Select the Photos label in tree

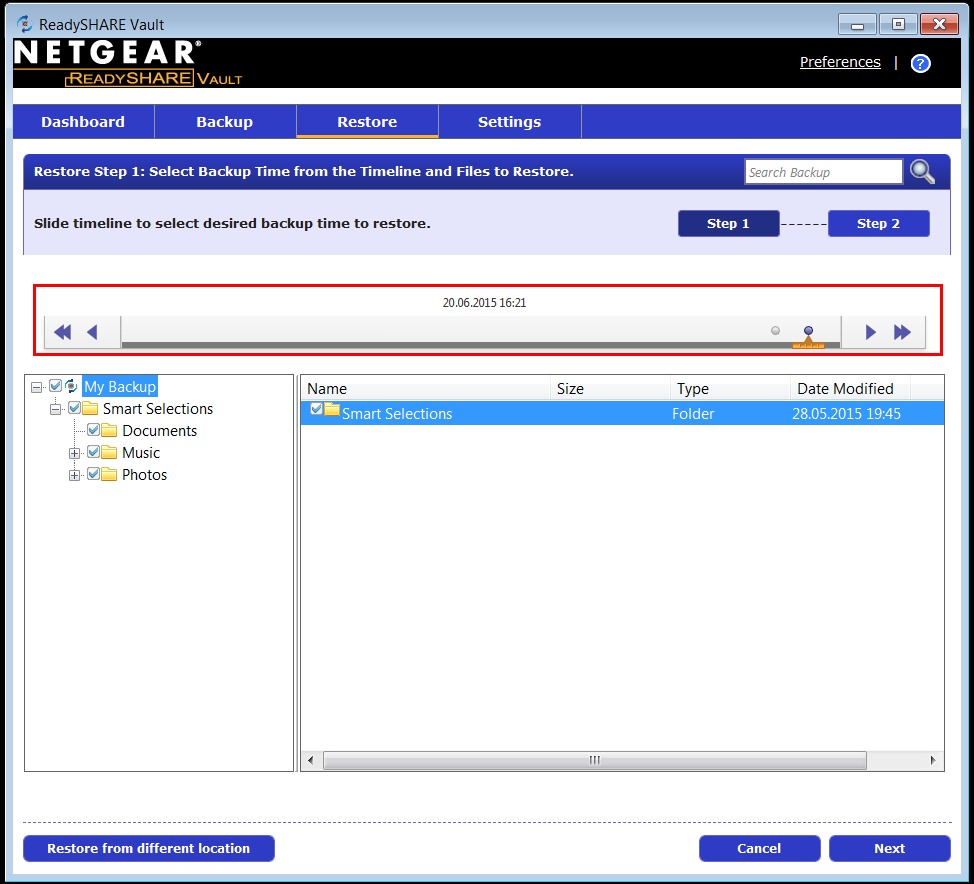[x=145, y=475]
